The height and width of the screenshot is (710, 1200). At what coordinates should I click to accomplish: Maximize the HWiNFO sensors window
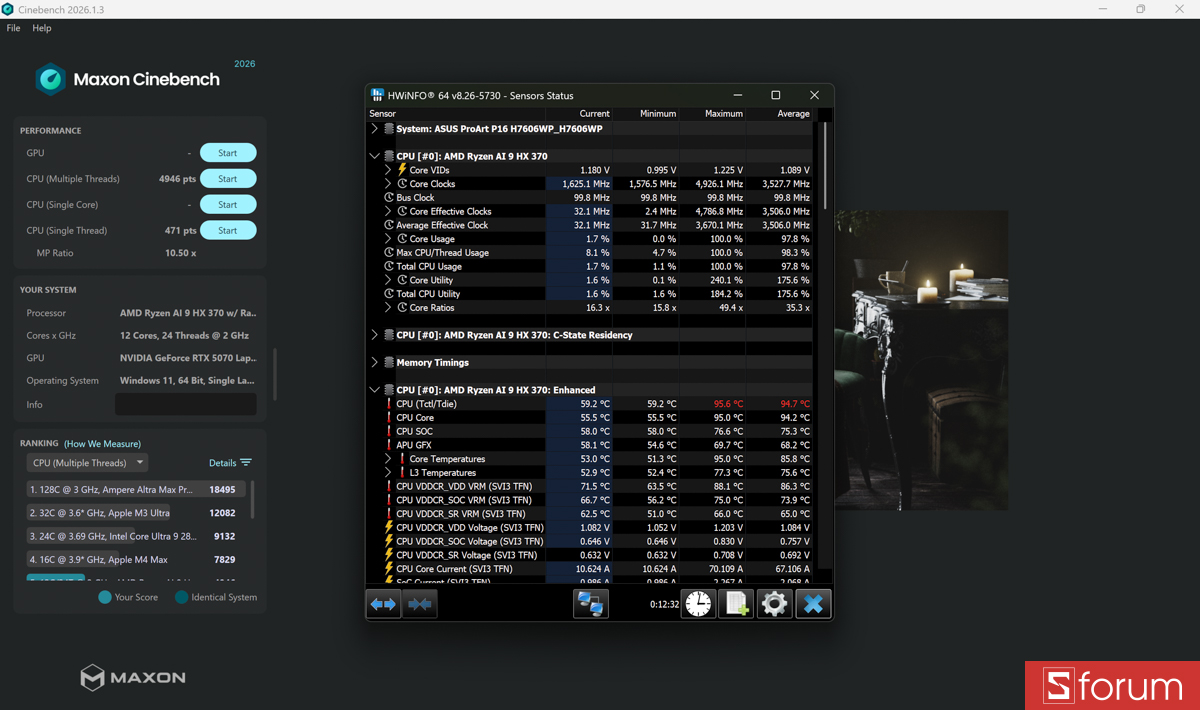point(775,95)
